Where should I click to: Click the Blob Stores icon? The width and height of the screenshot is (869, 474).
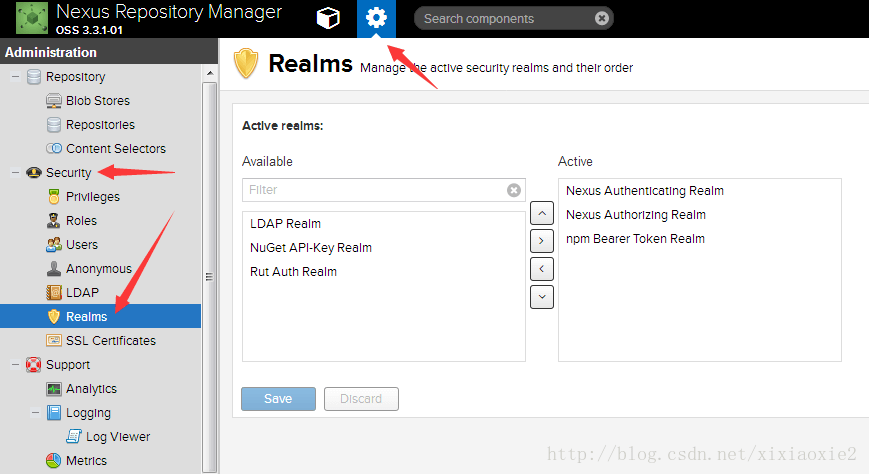(x=54, y=101)
